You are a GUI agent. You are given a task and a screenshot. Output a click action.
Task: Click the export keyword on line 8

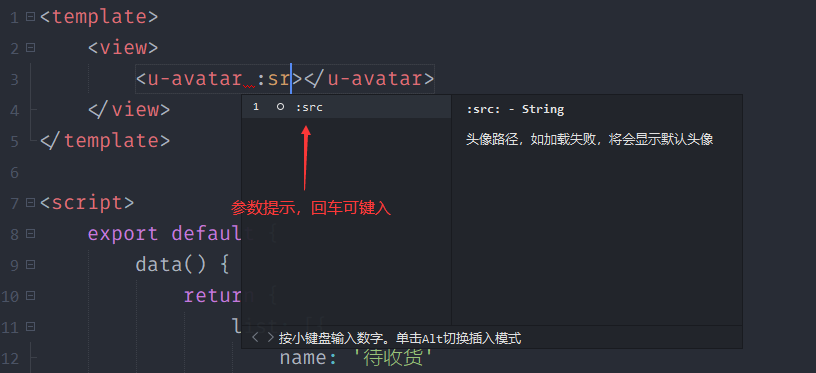point(123,234)
